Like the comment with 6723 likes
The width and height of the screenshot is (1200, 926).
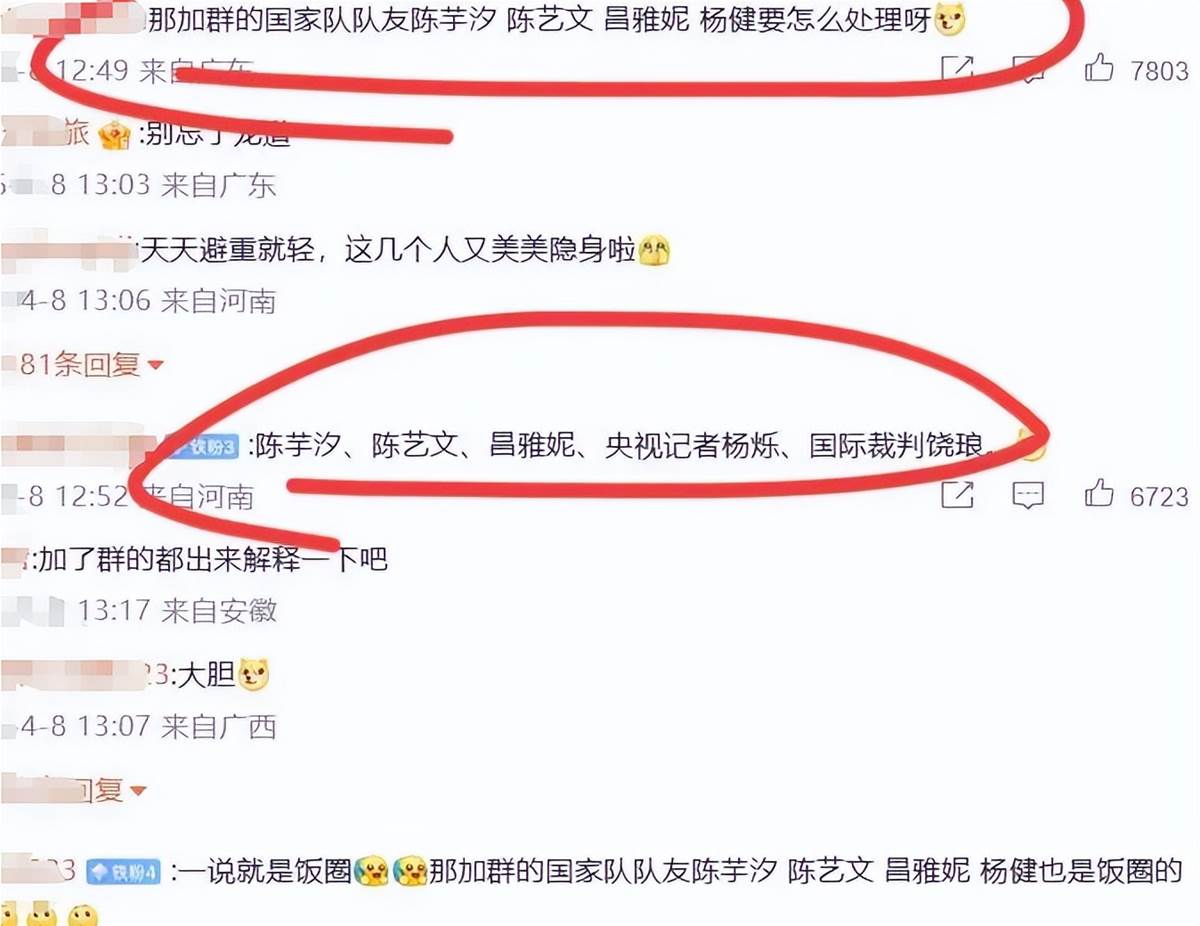click(1099, 493)
